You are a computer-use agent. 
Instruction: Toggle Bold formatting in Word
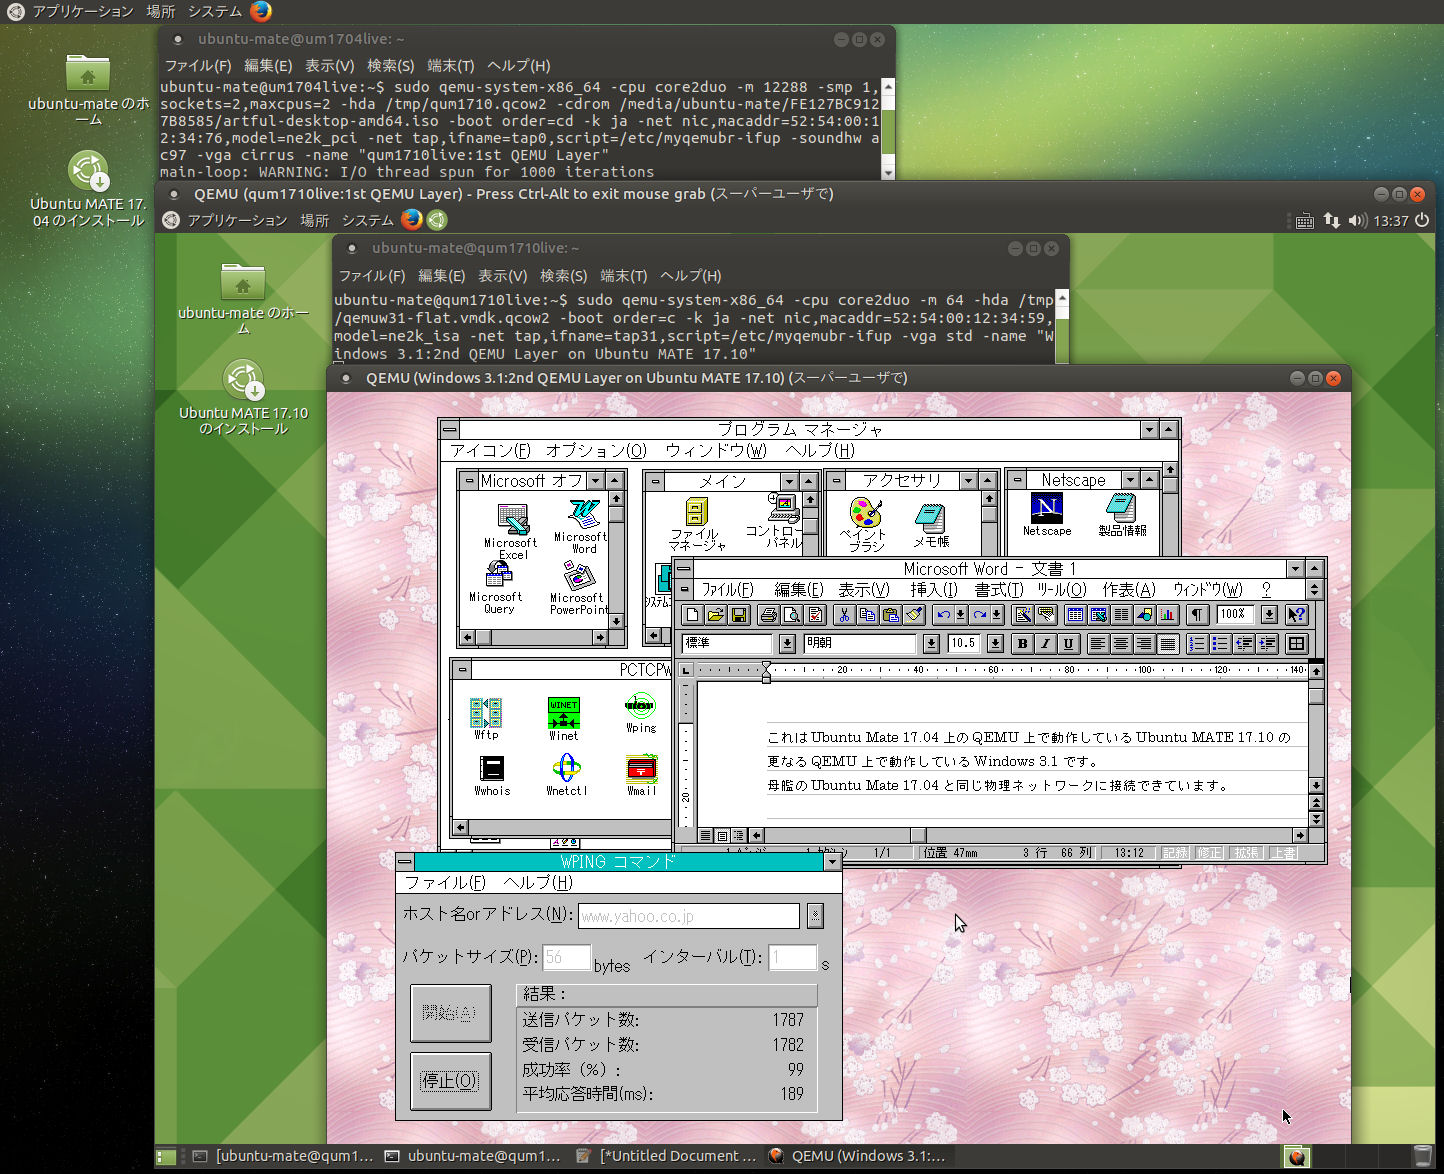[1022, 643]
